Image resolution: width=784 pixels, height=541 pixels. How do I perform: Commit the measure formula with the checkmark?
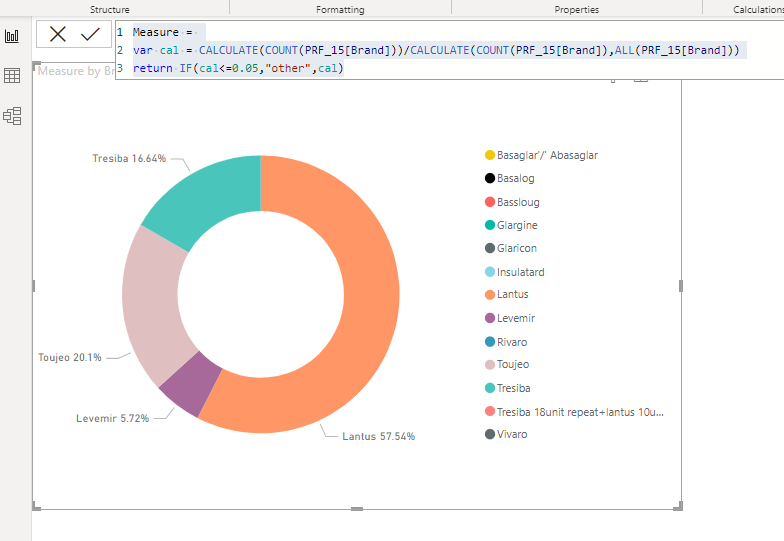point(90,34)
